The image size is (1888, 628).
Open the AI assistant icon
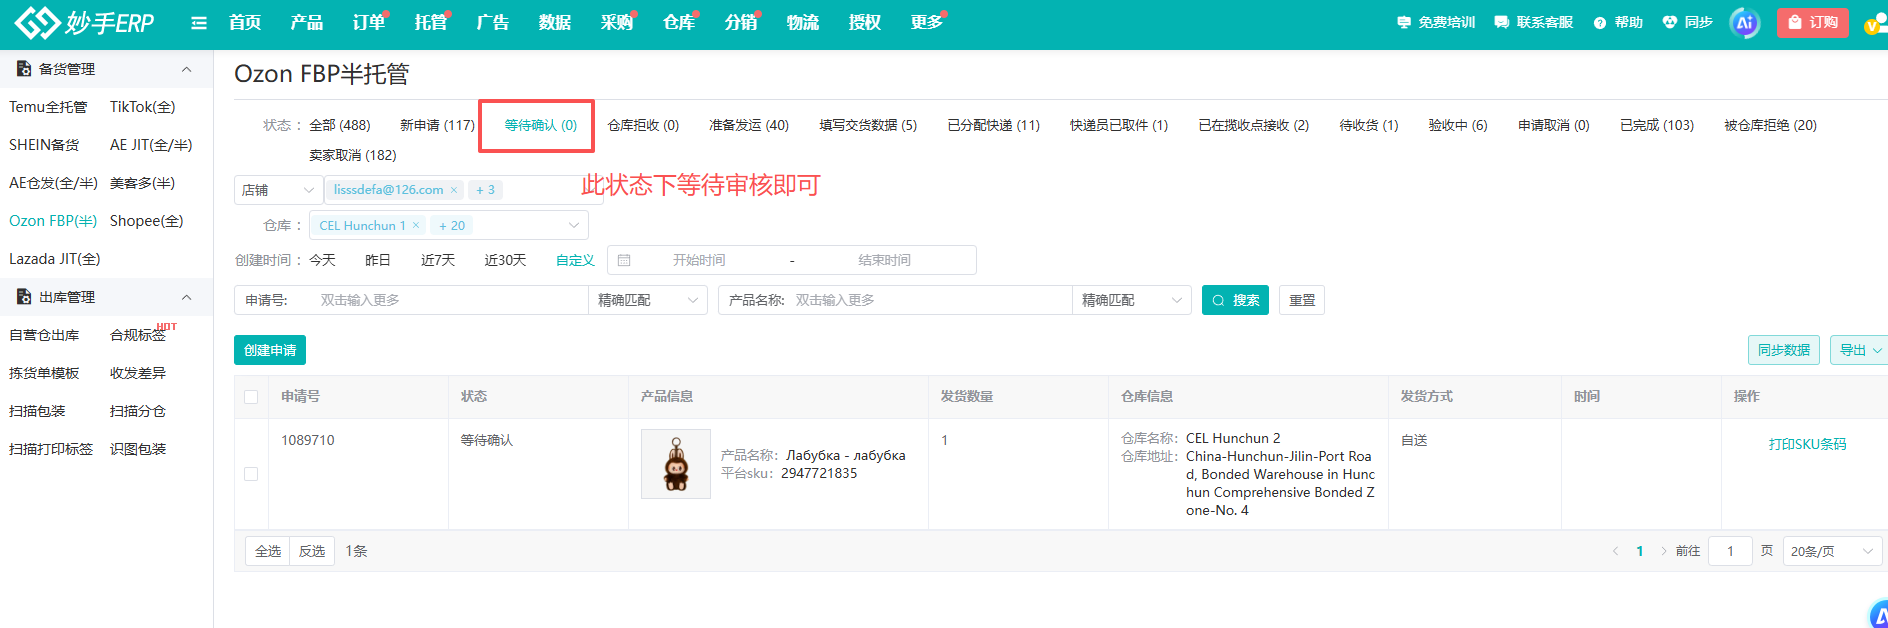(x=1745, y=22)
